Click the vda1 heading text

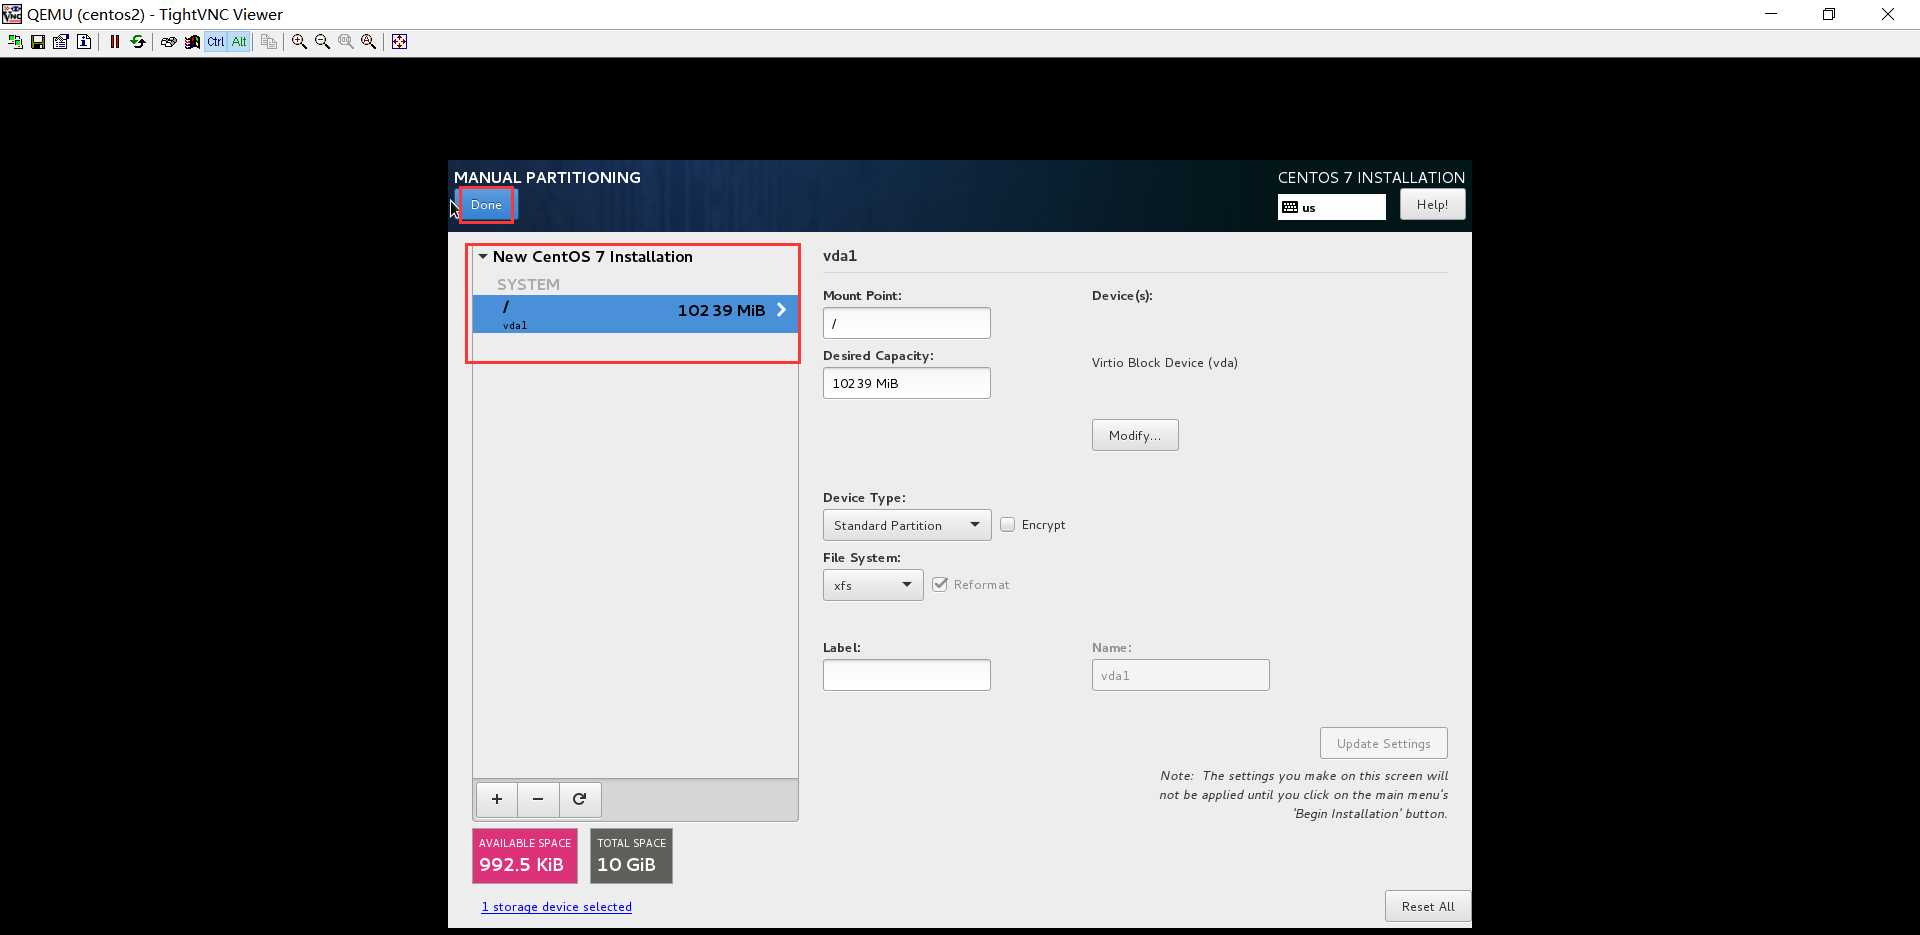840,256
